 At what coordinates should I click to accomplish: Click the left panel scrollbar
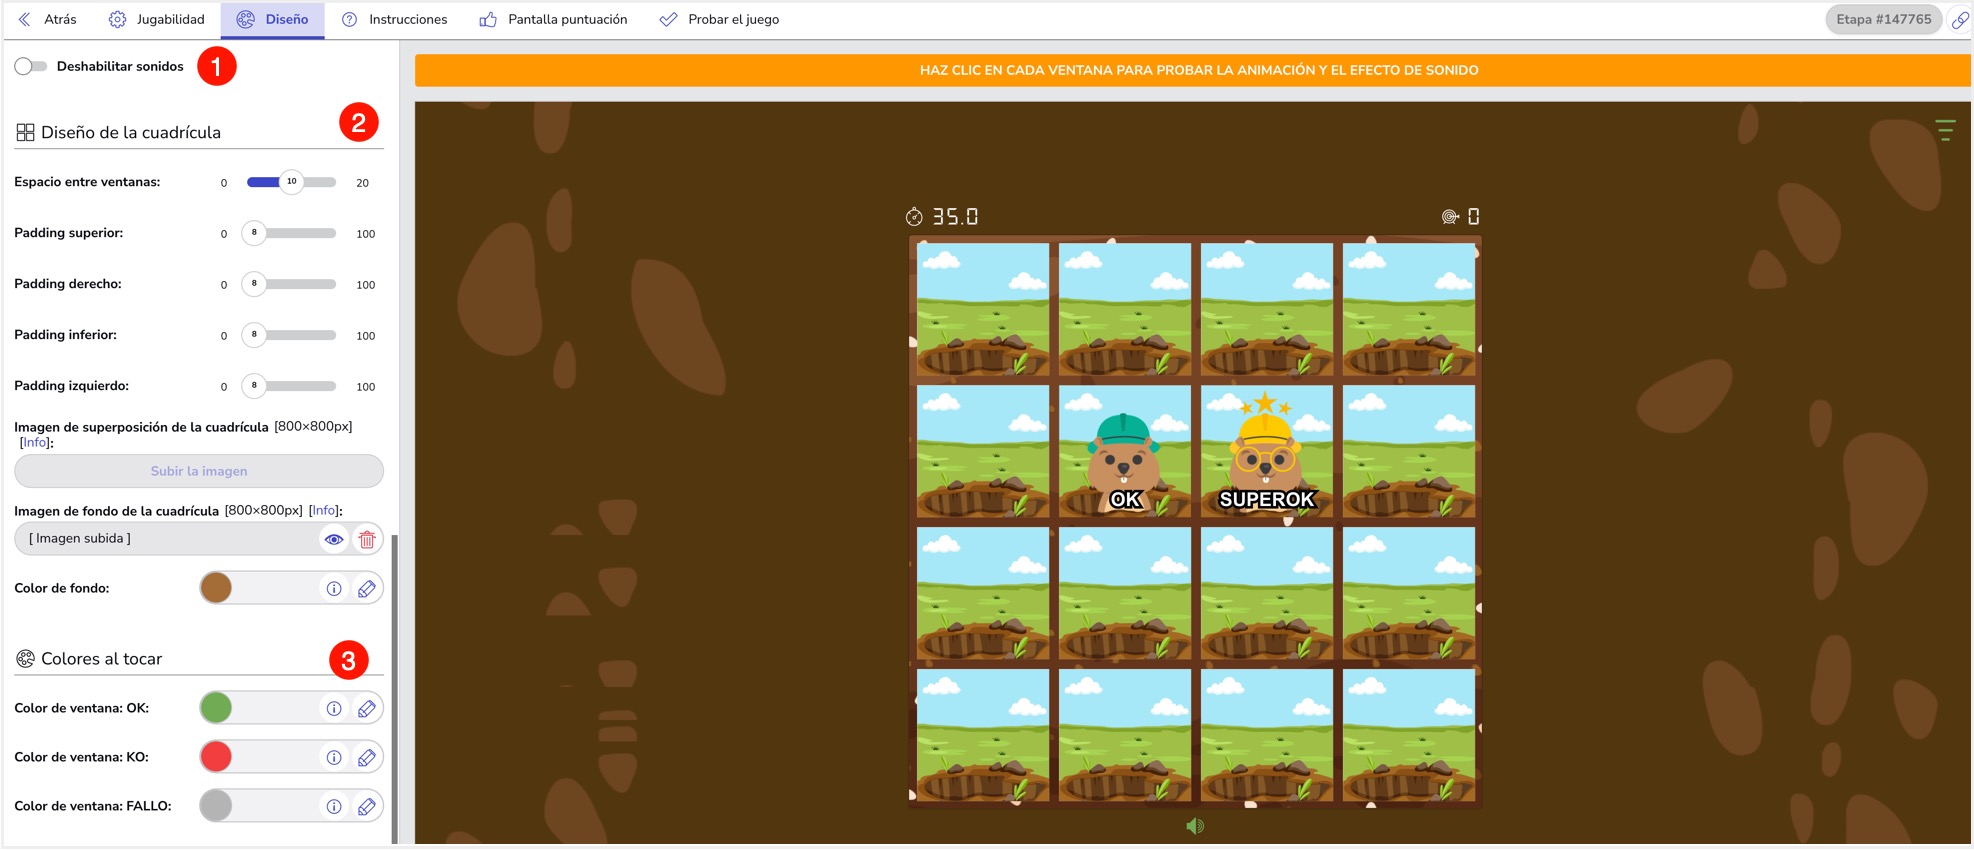395,688
